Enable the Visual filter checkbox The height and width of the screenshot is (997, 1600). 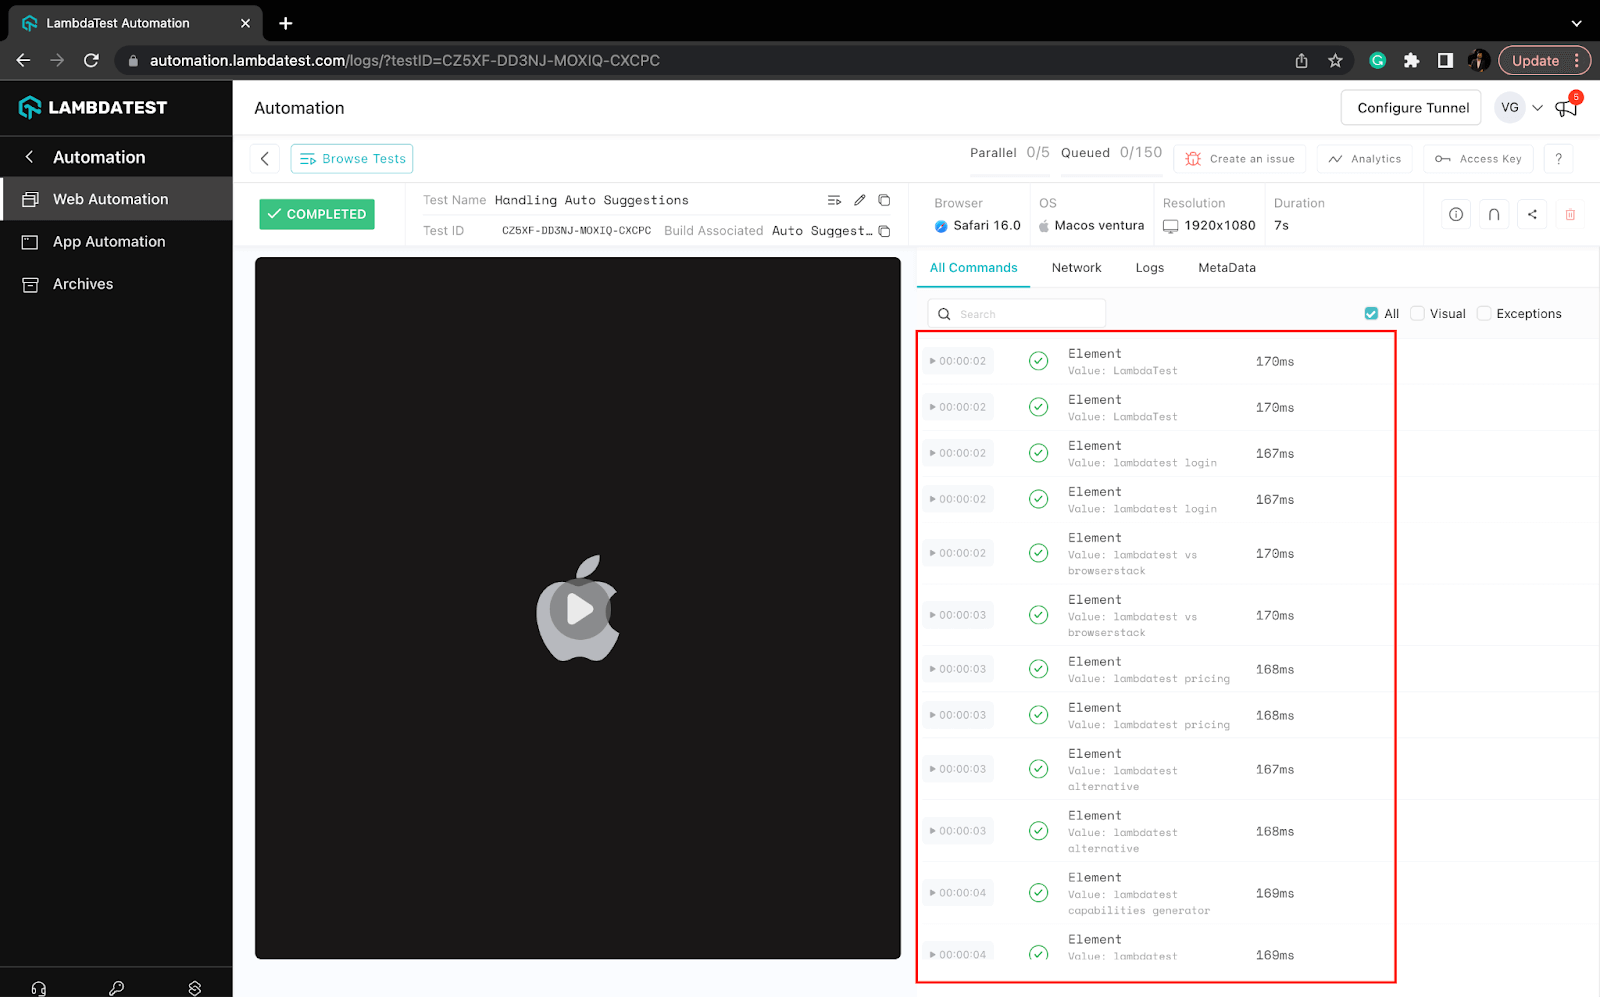1417,313
